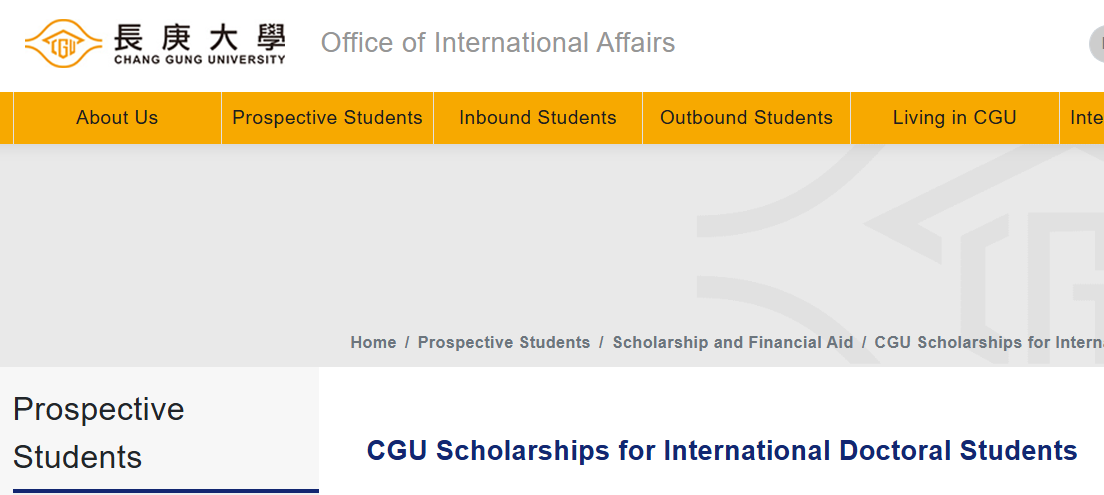Screen dimensions: 1104x495
Task: Click the CHANG GUNG UNIVERSITY English caption
Action: click(199, 60)
